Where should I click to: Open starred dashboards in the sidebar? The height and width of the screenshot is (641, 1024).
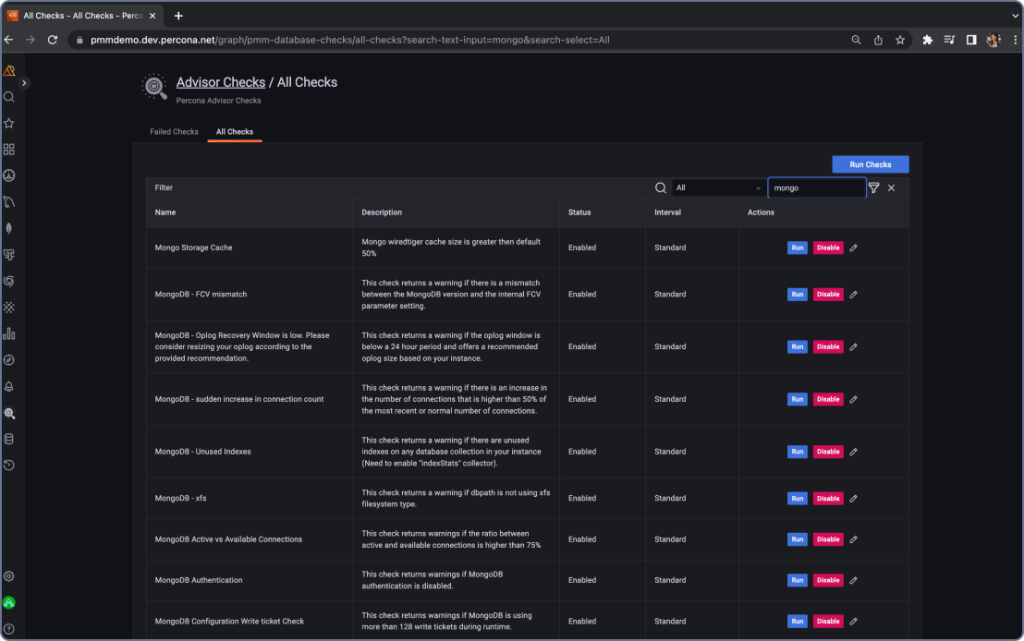[9, 123]
